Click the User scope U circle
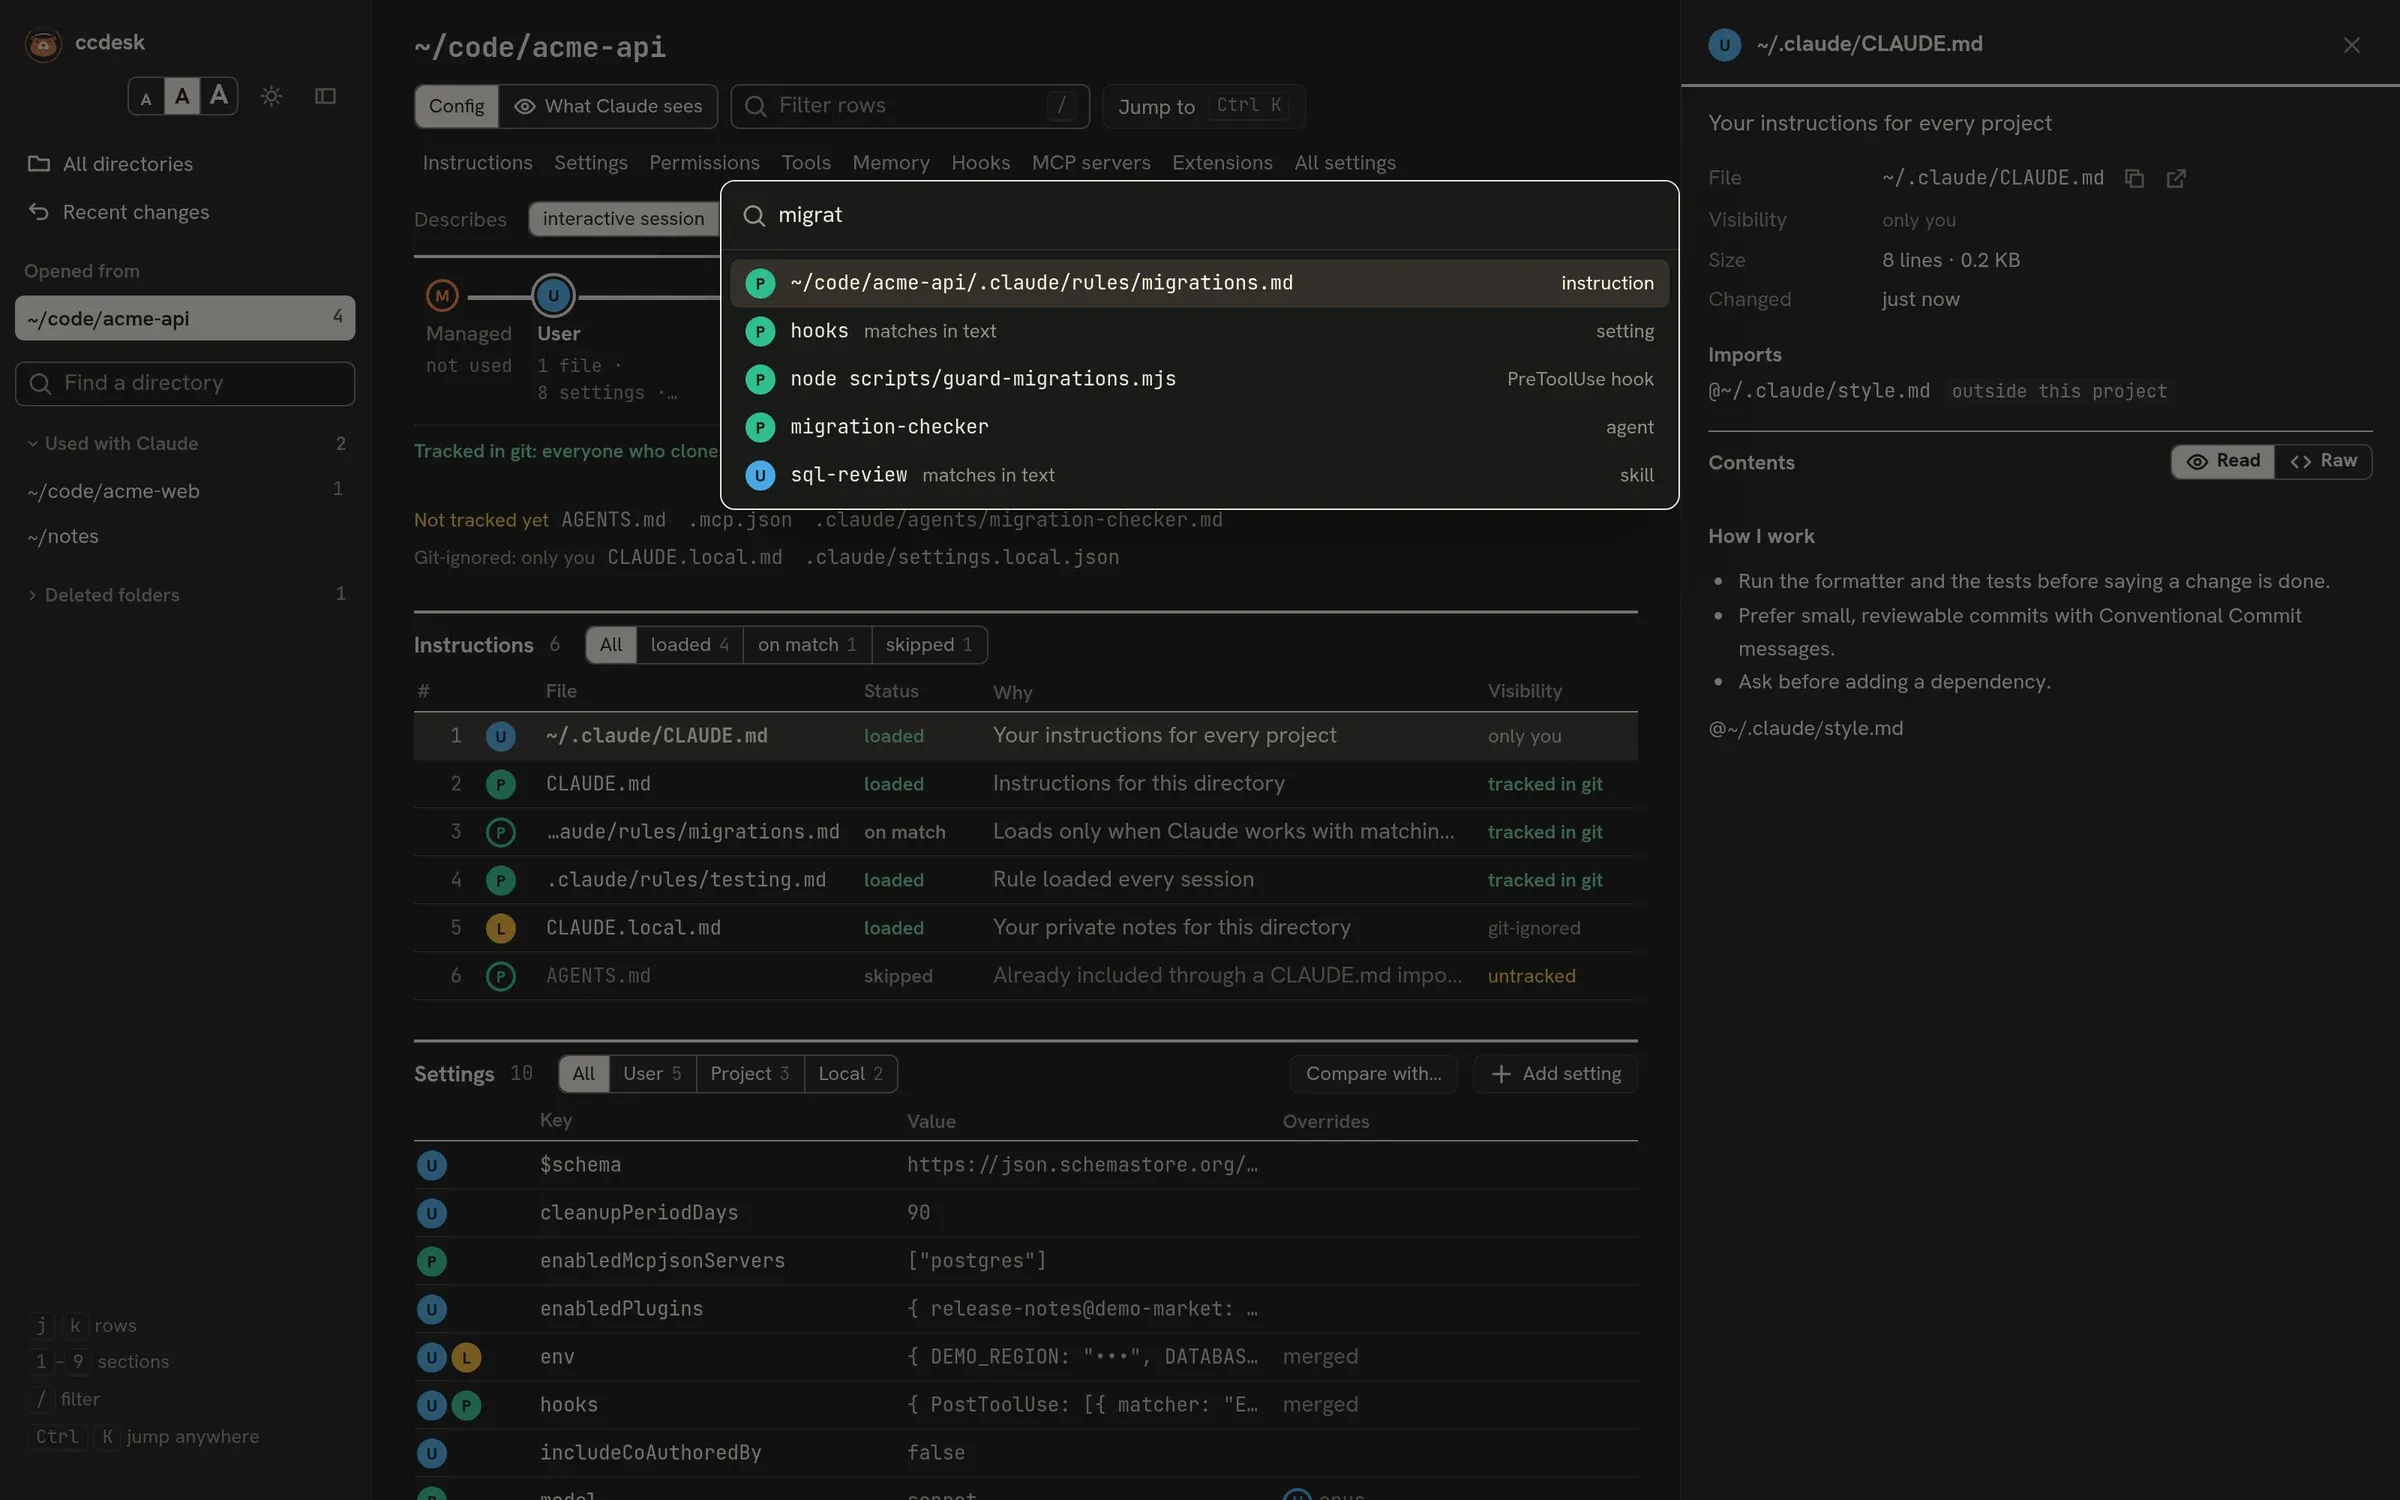 coord(553,296)
